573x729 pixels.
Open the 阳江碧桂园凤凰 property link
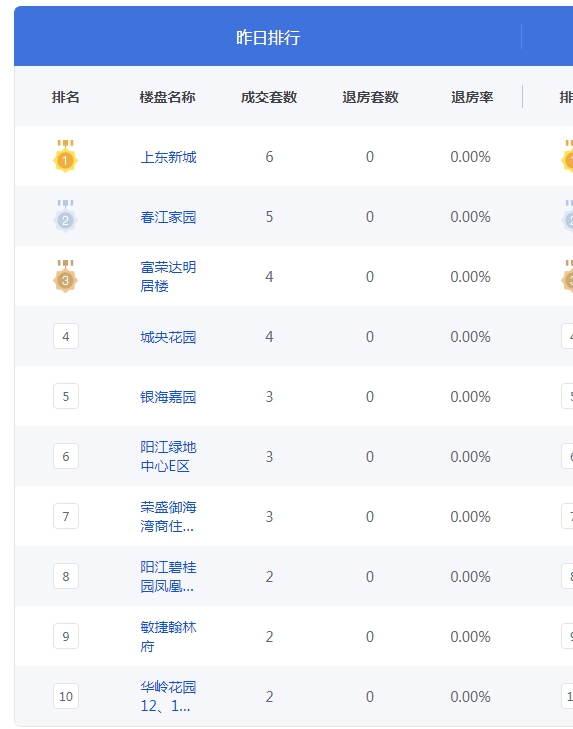click(x=168, y=576)
